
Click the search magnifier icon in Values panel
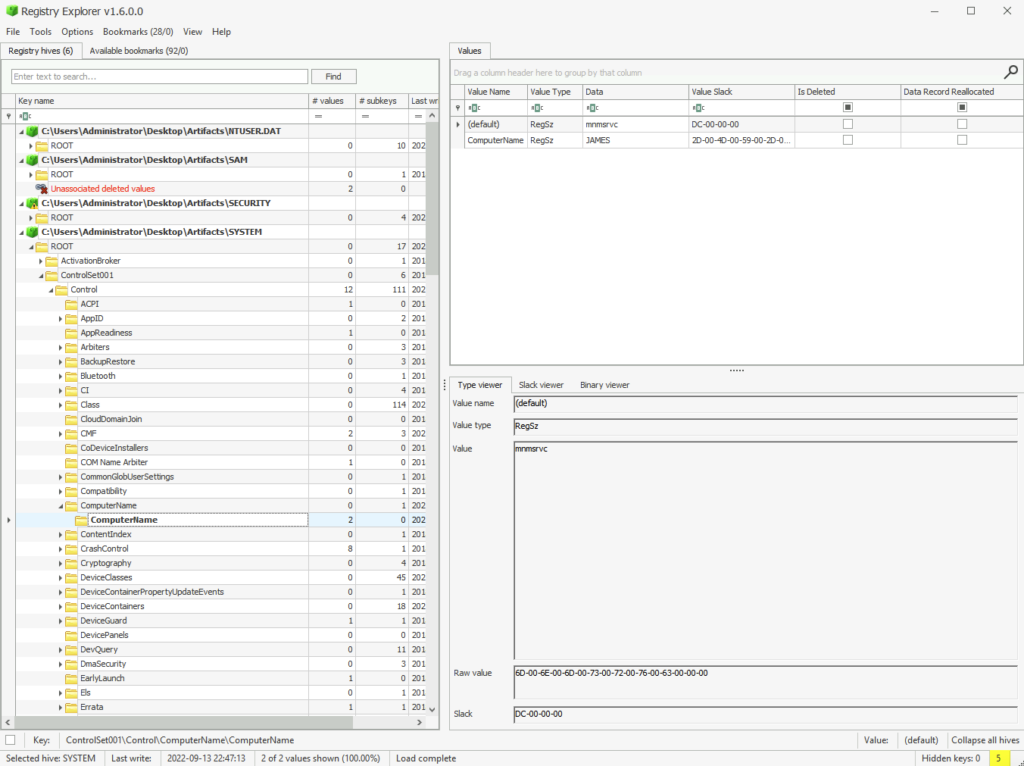pos(1010,72)
